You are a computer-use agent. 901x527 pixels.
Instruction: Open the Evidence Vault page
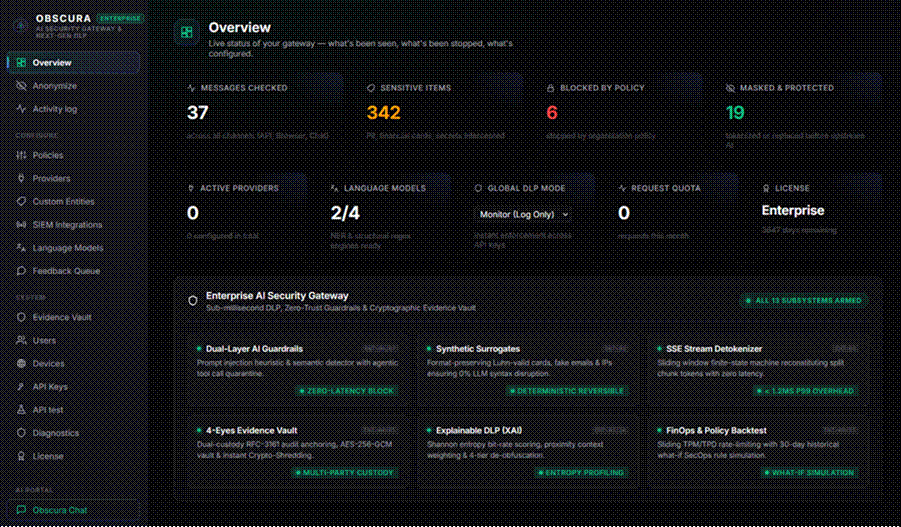pyautogui.click(x=74, y=317)
